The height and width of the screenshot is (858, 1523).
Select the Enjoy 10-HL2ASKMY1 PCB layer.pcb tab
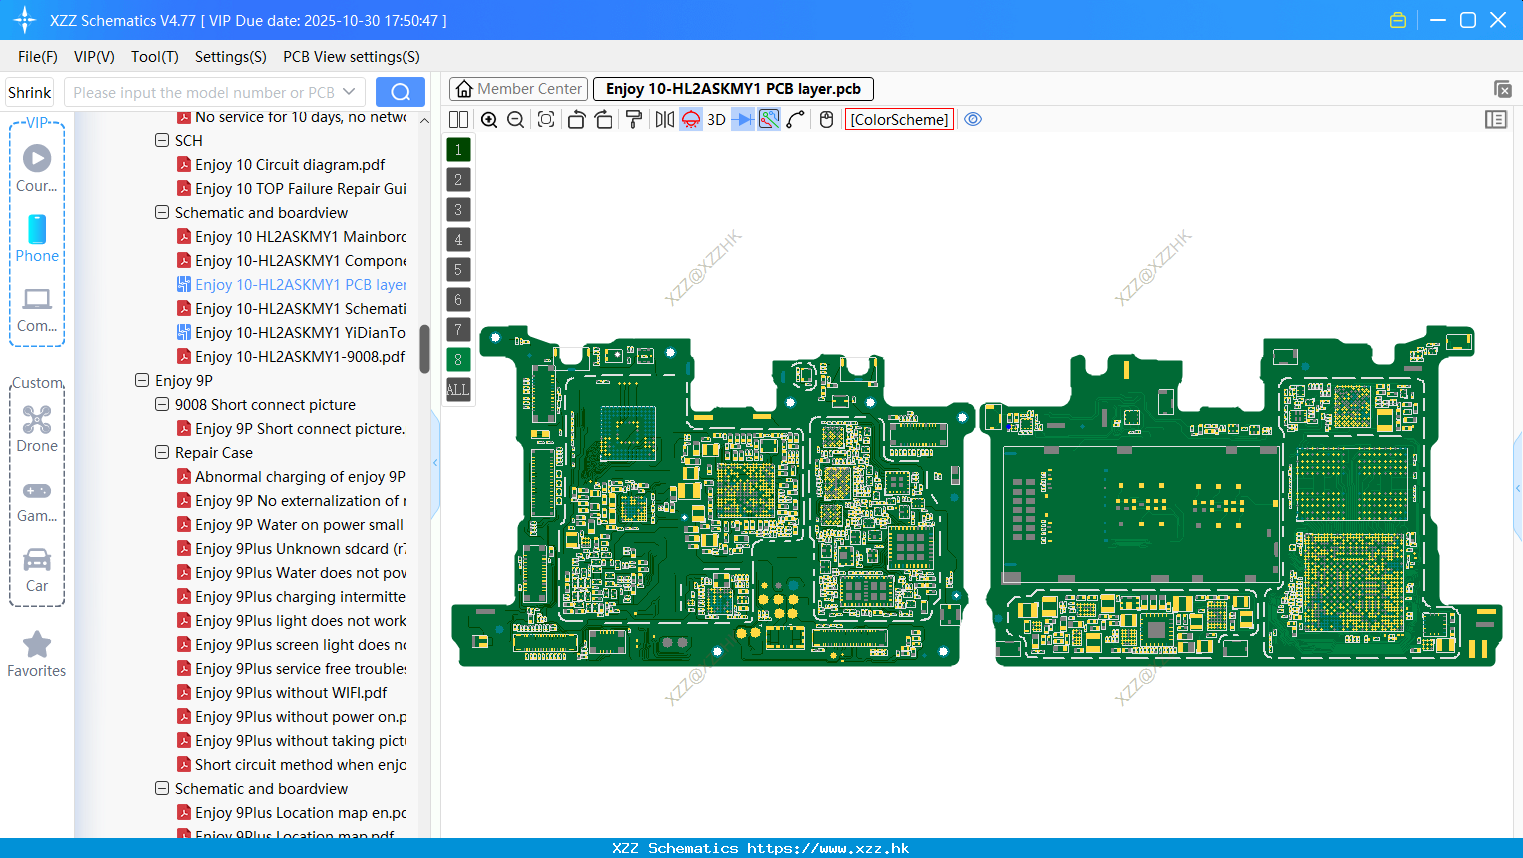733,89
